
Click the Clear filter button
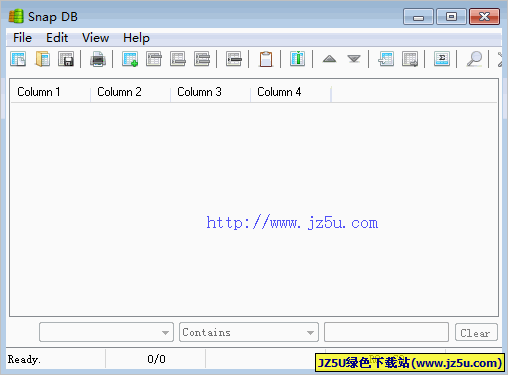click(476, 332)
